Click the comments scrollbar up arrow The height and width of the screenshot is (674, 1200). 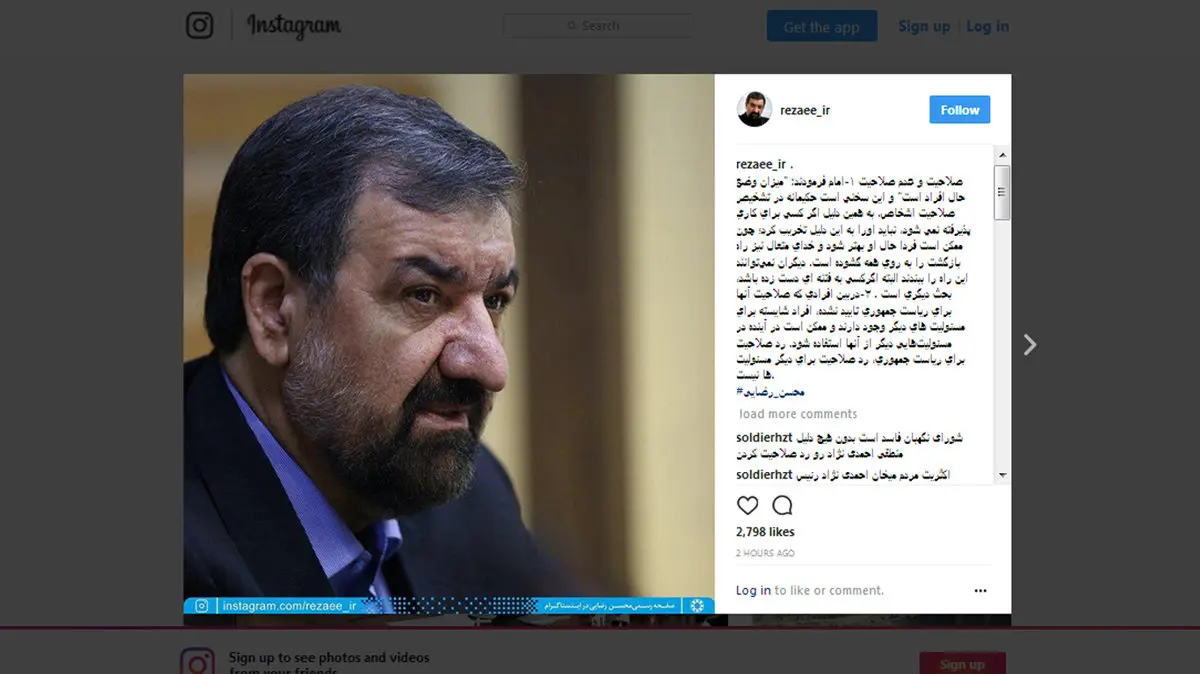(x=1002, y=155)
